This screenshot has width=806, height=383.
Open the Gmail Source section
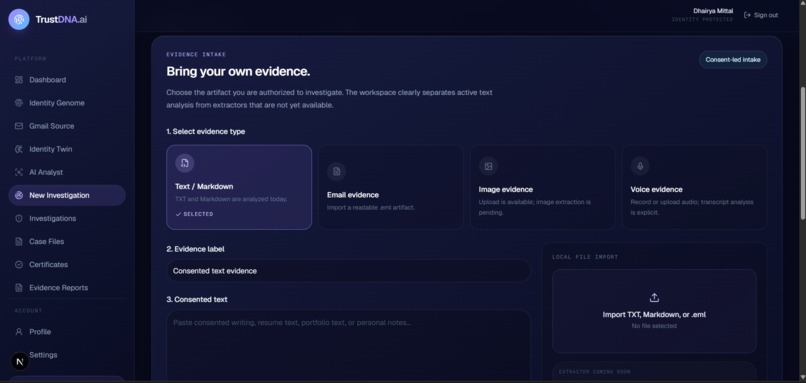(67, 126)
